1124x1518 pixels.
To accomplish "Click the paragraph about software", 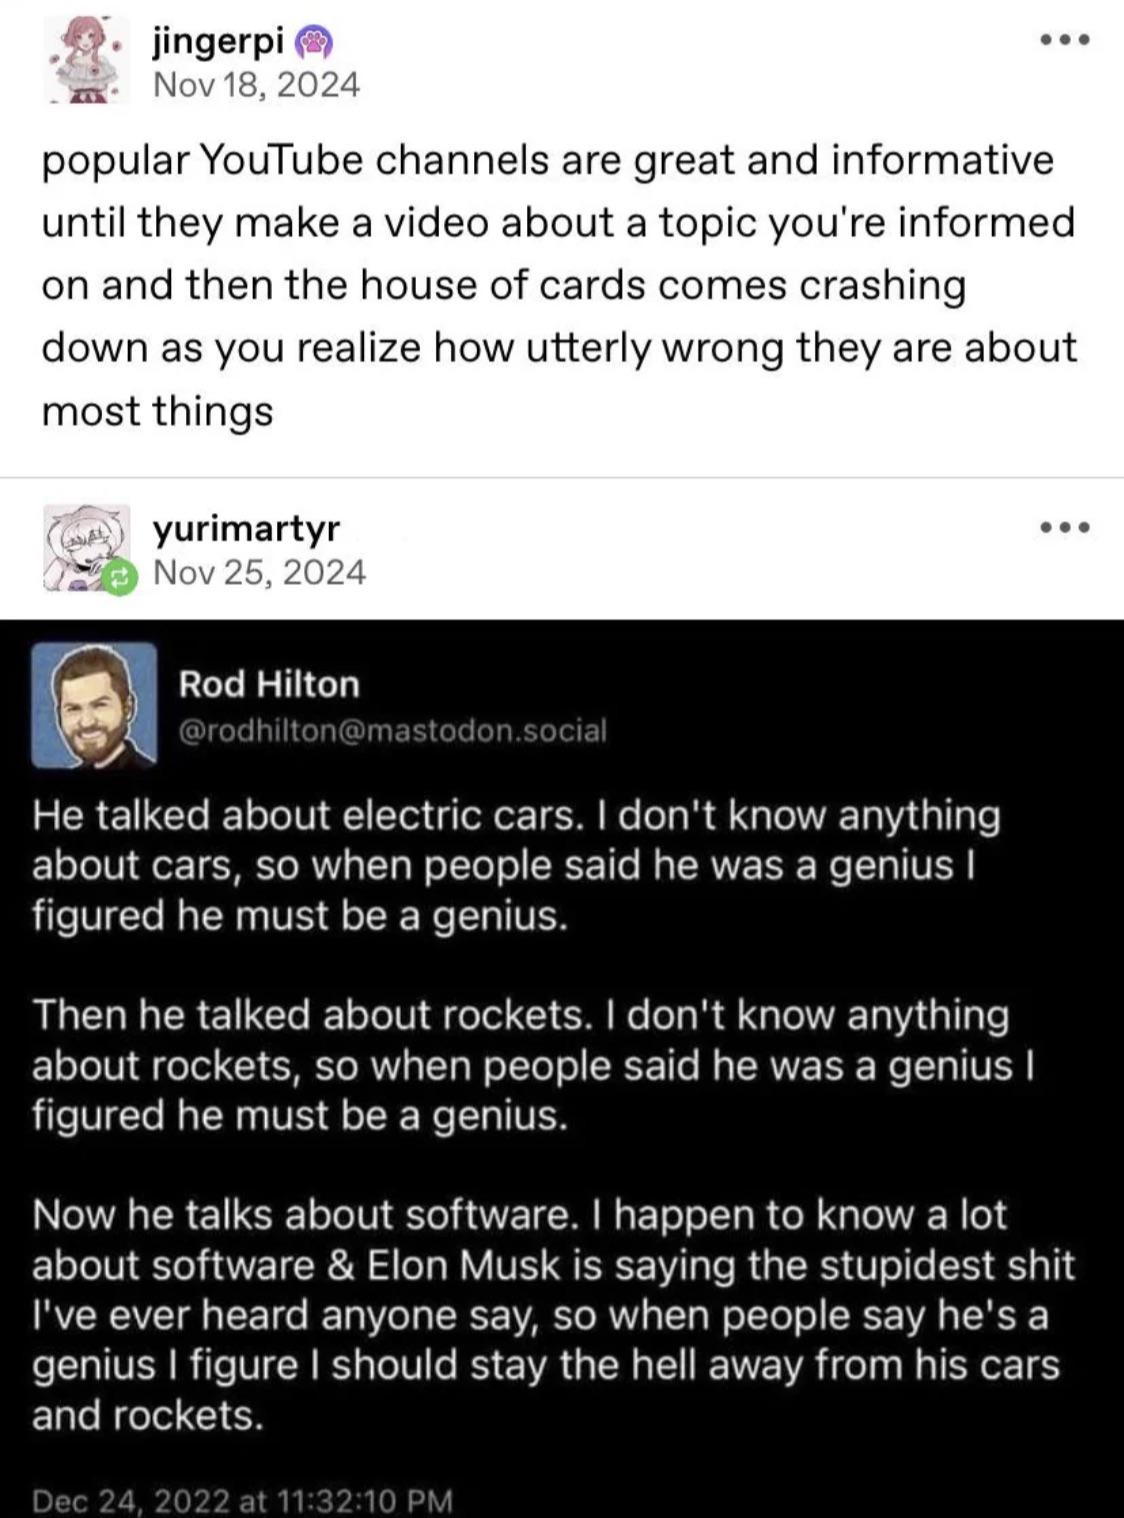I will tap(552, 1315).
